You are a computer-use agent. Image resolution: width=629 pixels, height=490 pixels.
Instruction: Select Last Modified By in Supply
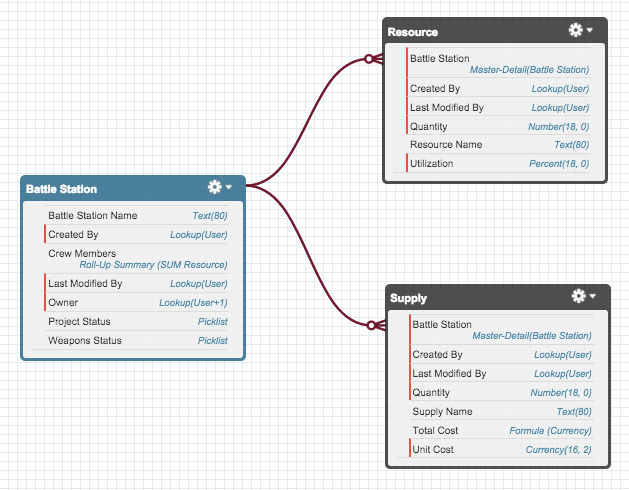[501, 373]
